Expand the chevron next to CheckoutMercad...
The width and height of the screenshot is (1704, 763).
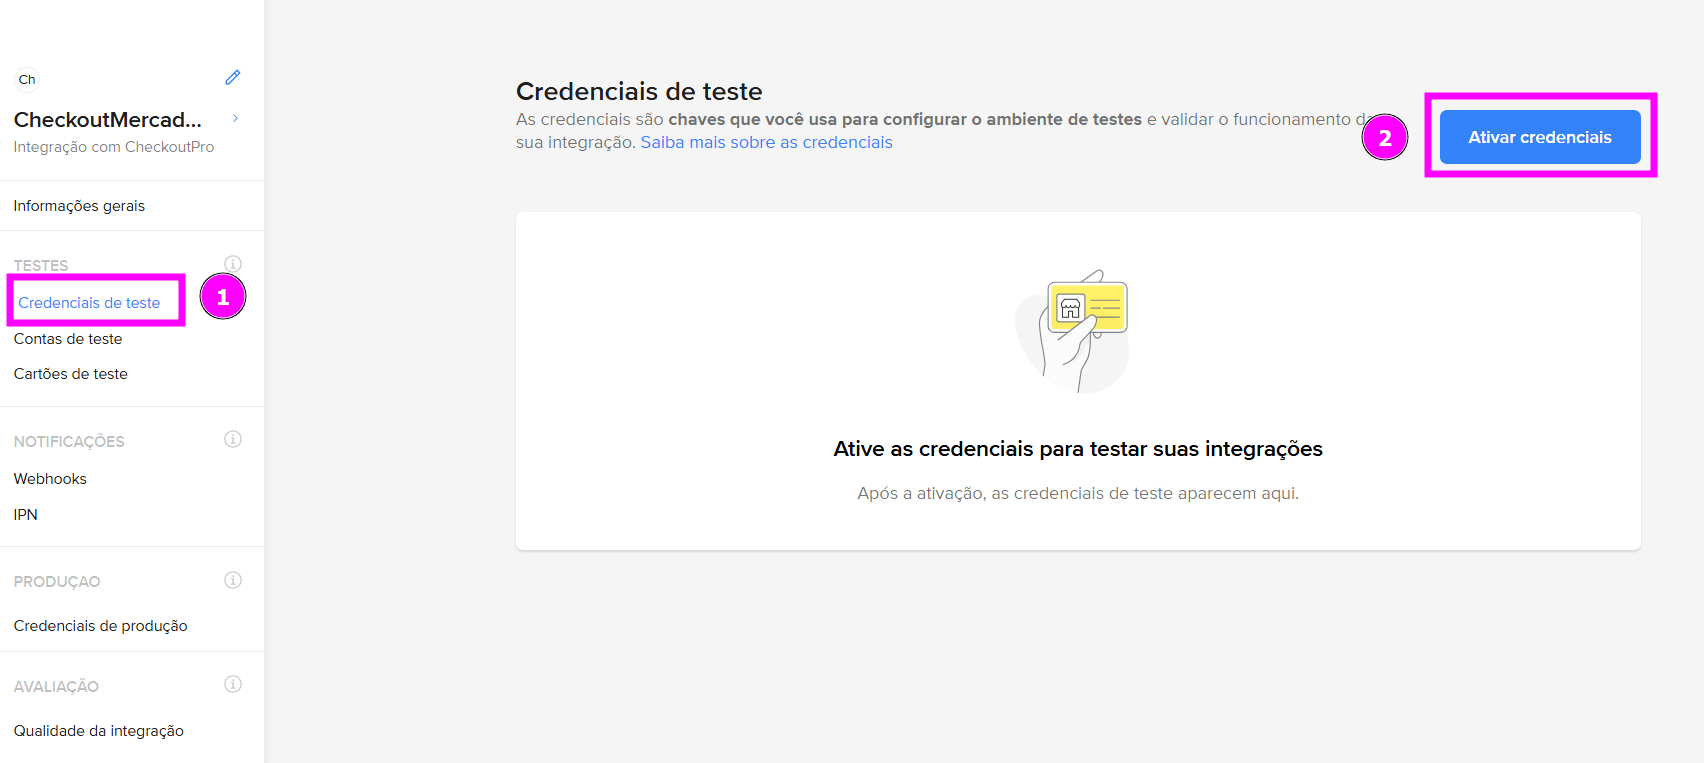[x=236, y=118]
